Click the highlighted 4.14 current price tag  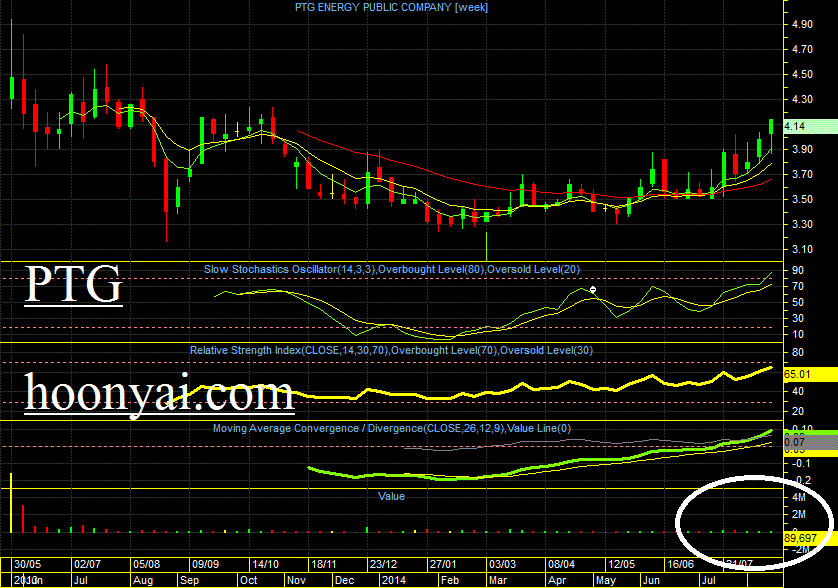coord(810,127)
